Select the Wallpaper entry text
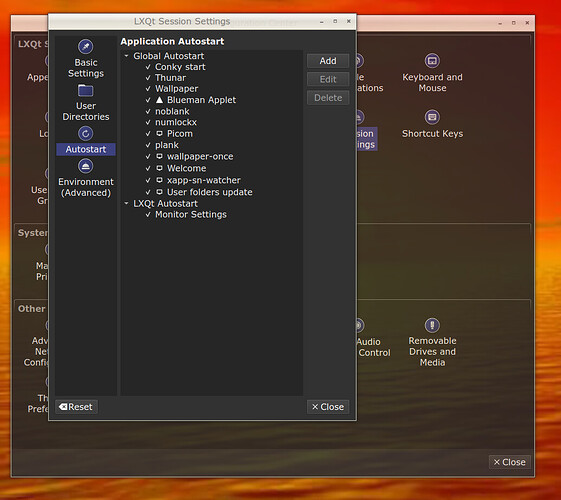 (x=176, y=89)
